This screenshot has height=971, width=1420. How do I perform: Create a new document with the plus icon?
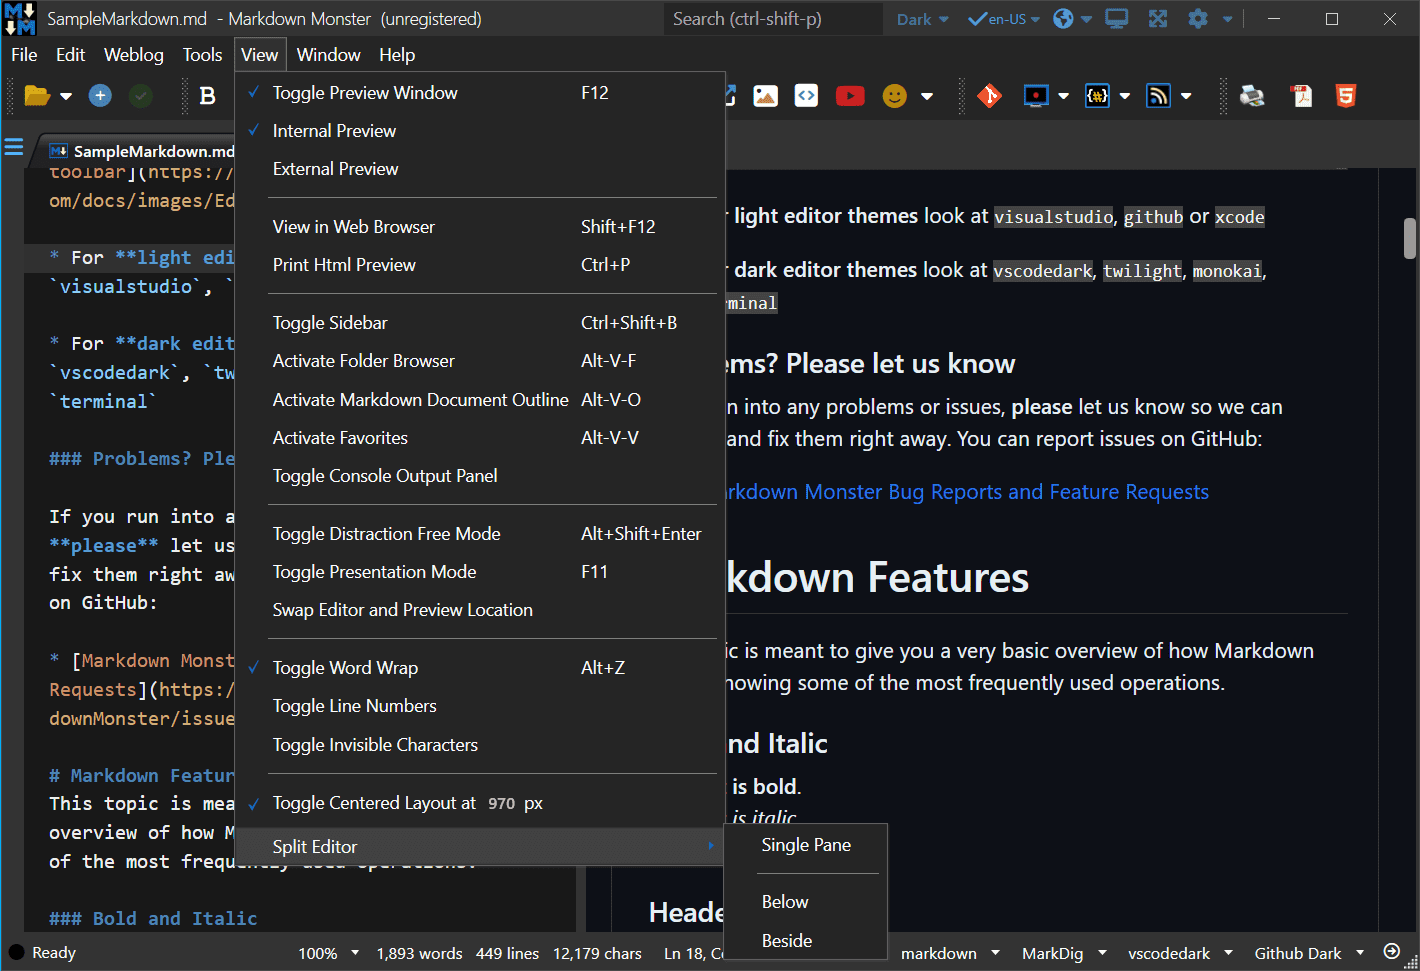pos(100,96)
